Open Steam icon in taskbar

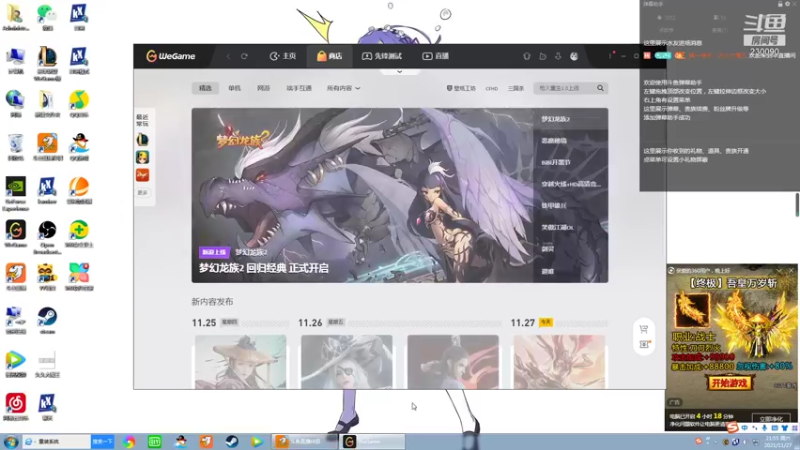click(232, 441)
